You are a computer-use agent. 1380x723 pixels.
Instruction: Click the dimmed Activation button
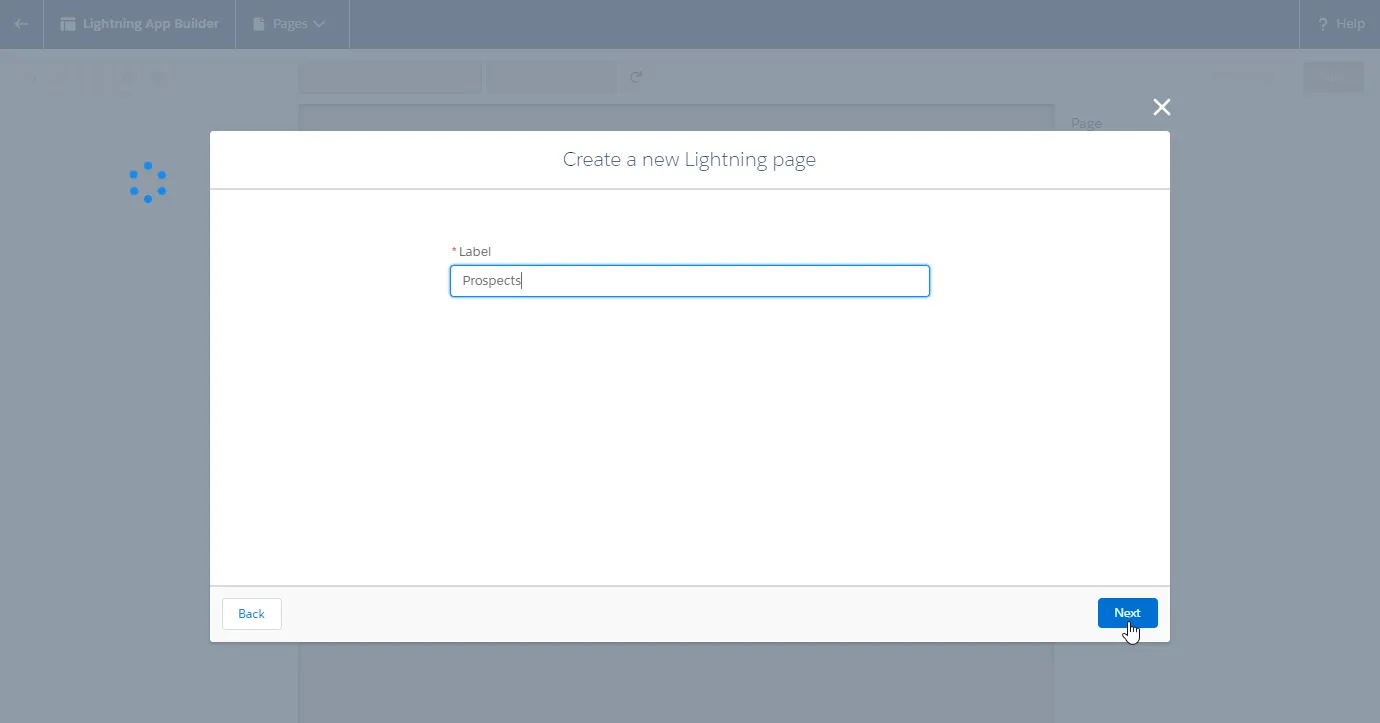(x=1243, y=77)
